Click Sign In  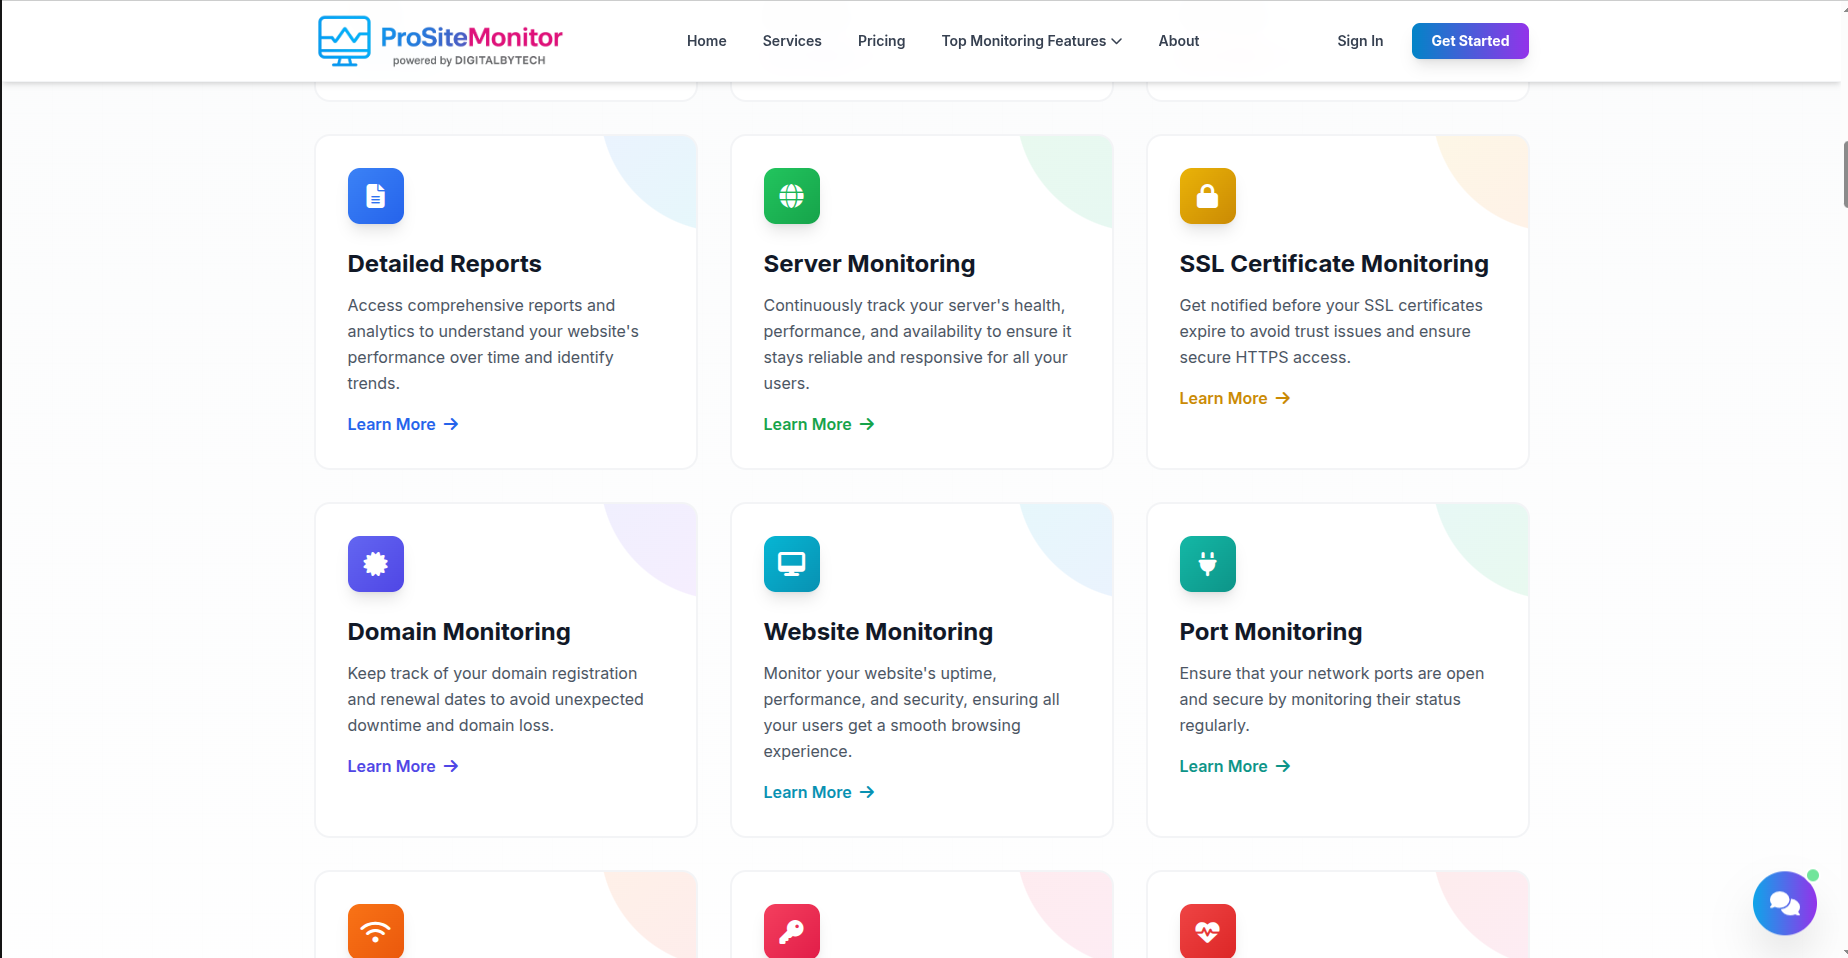click(x=1360, y=41)
